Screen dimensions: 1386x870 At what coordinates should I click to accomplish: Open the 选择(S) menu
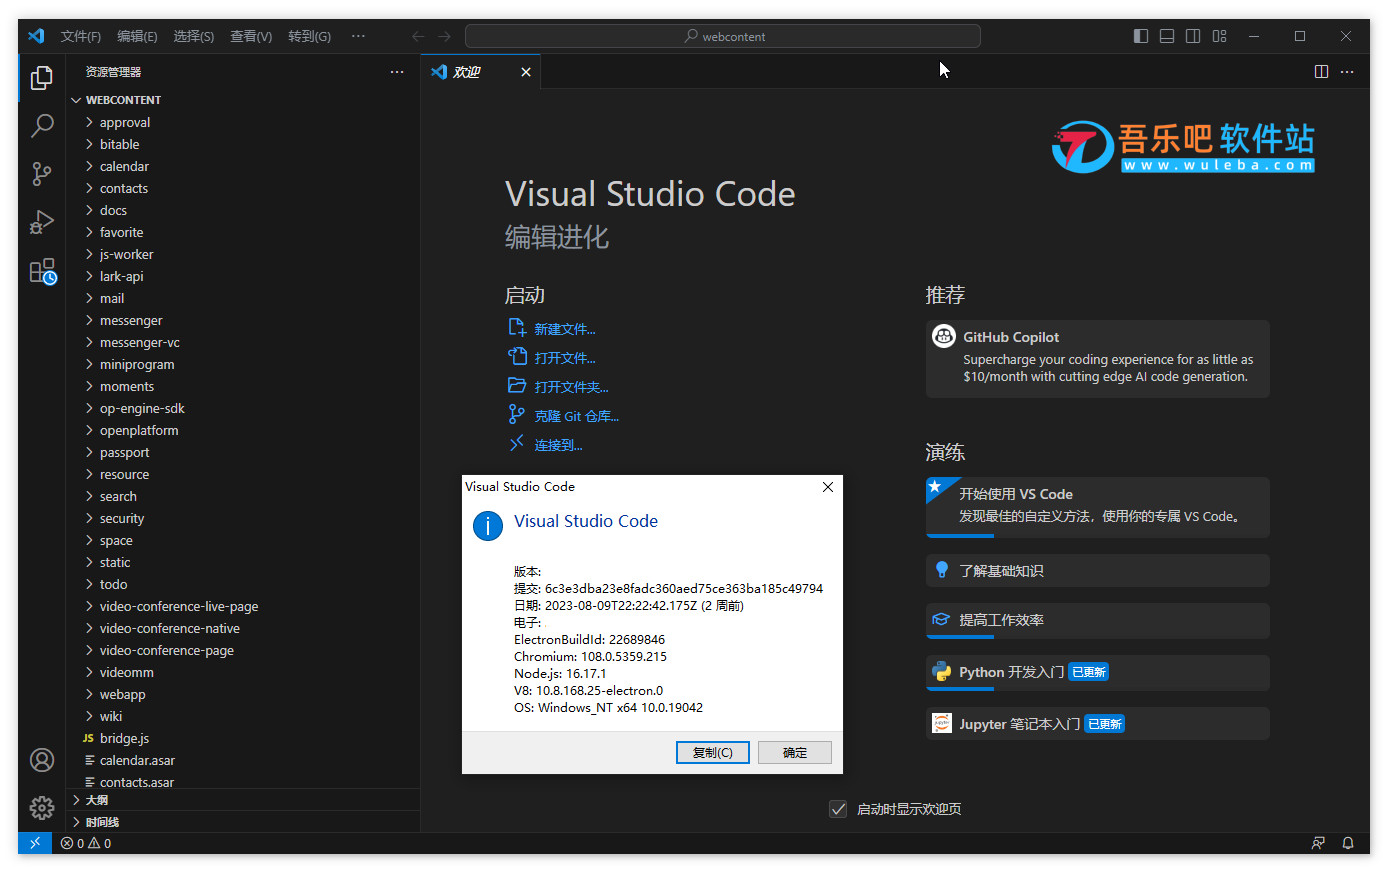point(194,36)
